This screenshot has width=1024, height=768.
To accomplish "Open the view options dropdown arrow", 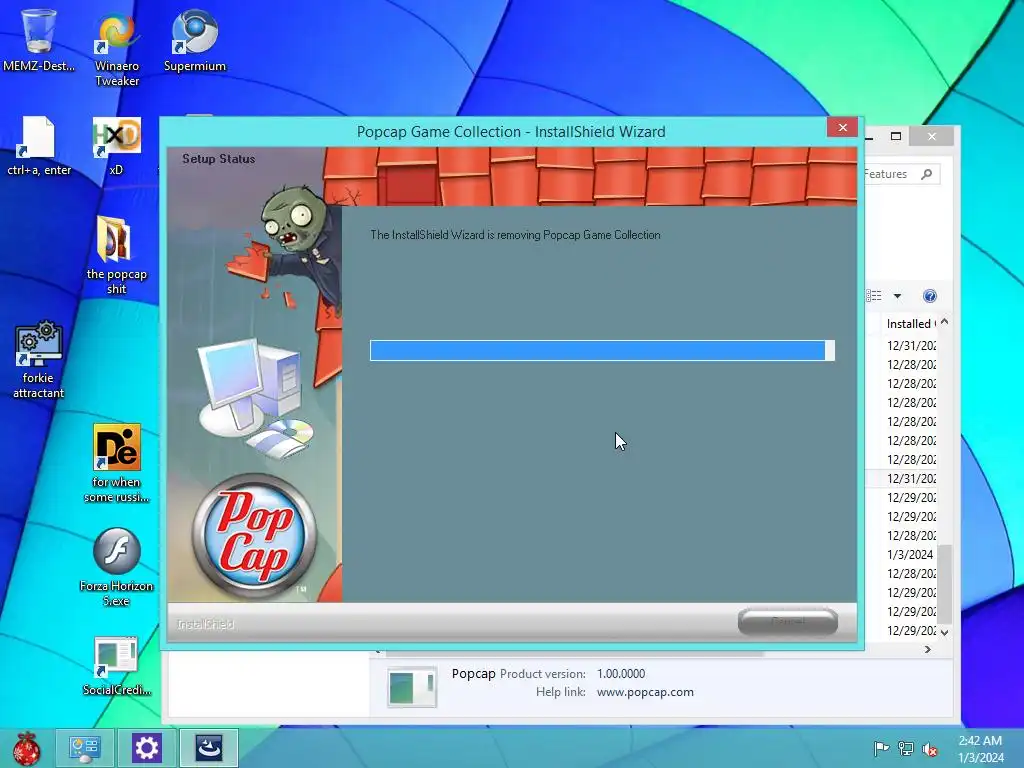I will (897, 296).
